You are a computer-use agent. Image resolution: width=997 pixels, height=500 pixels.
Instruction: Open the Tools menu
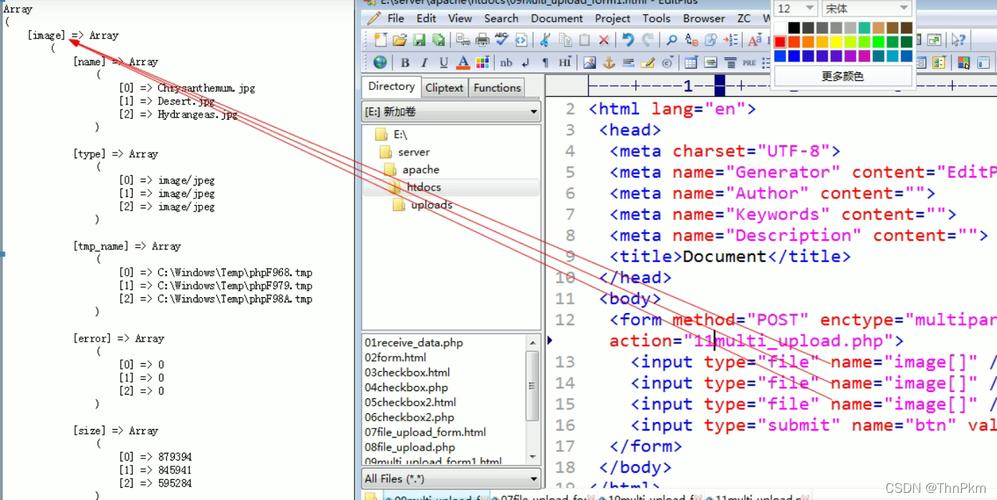pyautogui.click(x=656, y=18)
